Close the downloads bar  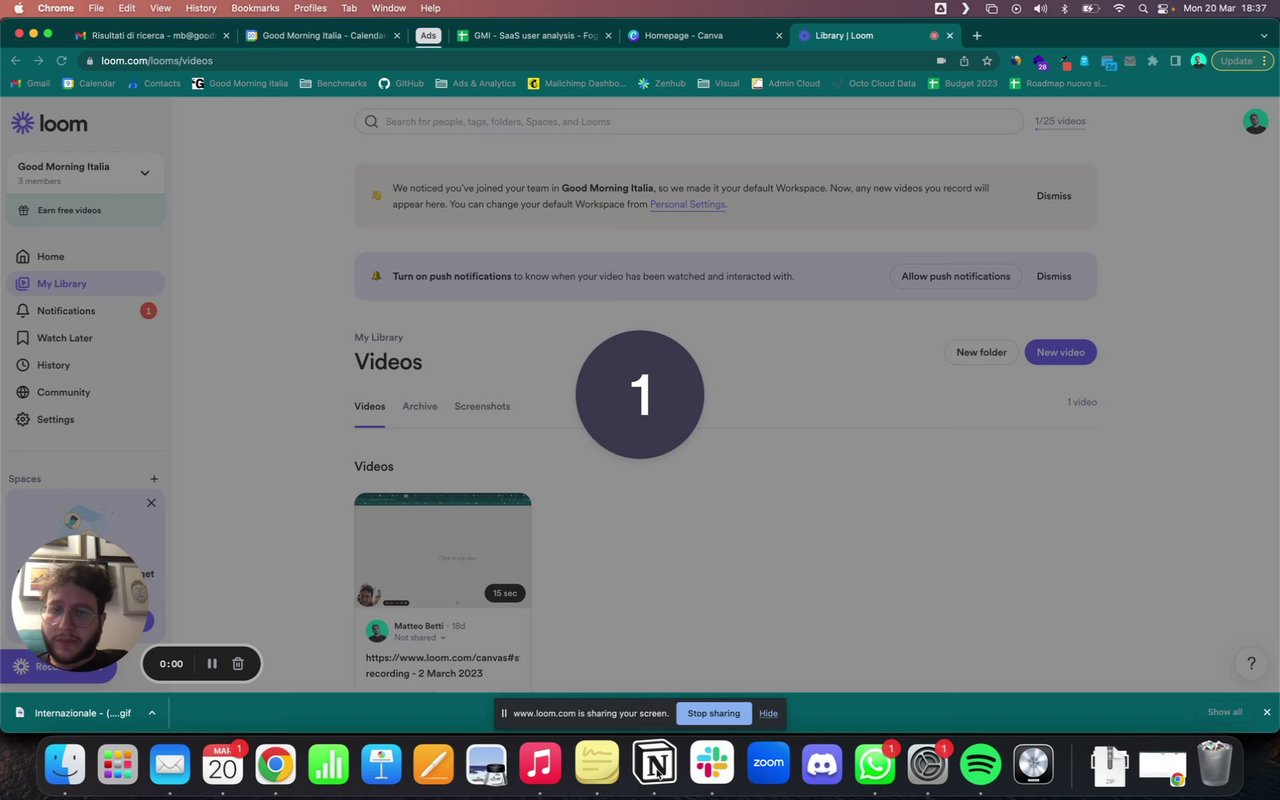point(1266,712)
